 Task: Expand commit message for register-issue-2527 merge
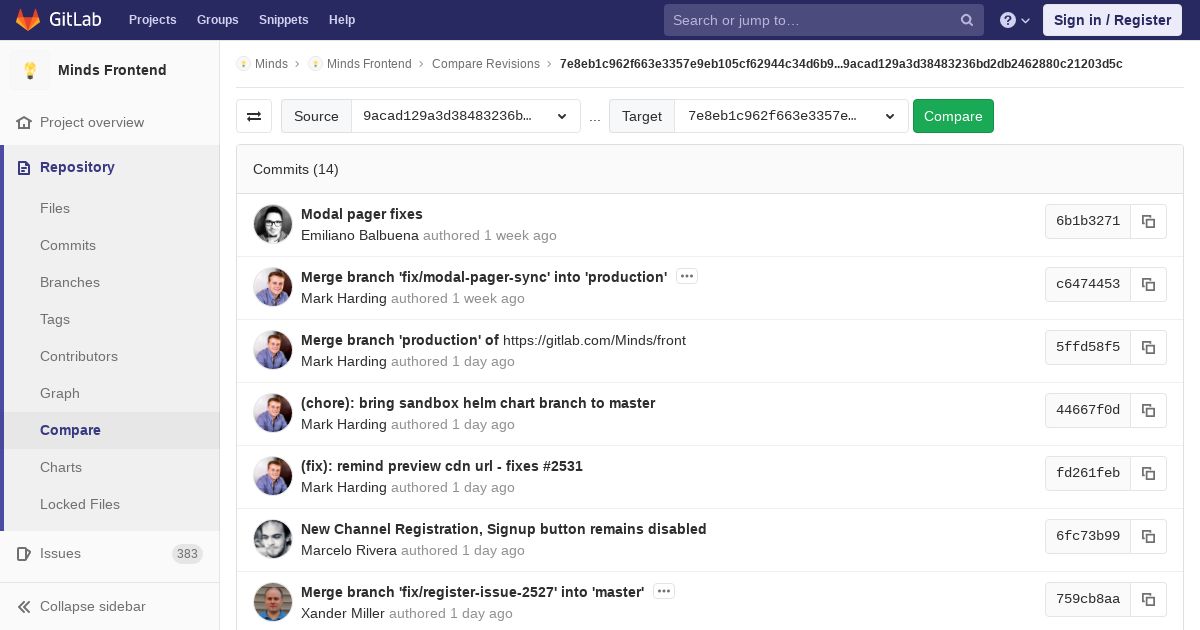click(664, 591)
